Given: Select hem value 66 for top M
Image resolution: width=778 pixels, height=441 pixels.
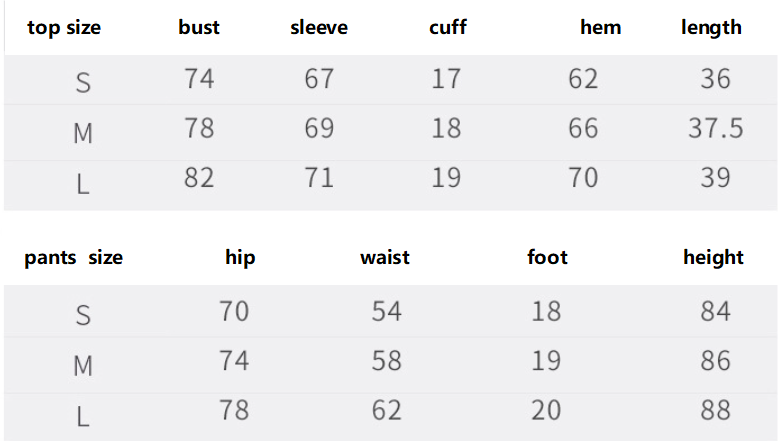Looking at the screenshot, I should pos(583,129).
